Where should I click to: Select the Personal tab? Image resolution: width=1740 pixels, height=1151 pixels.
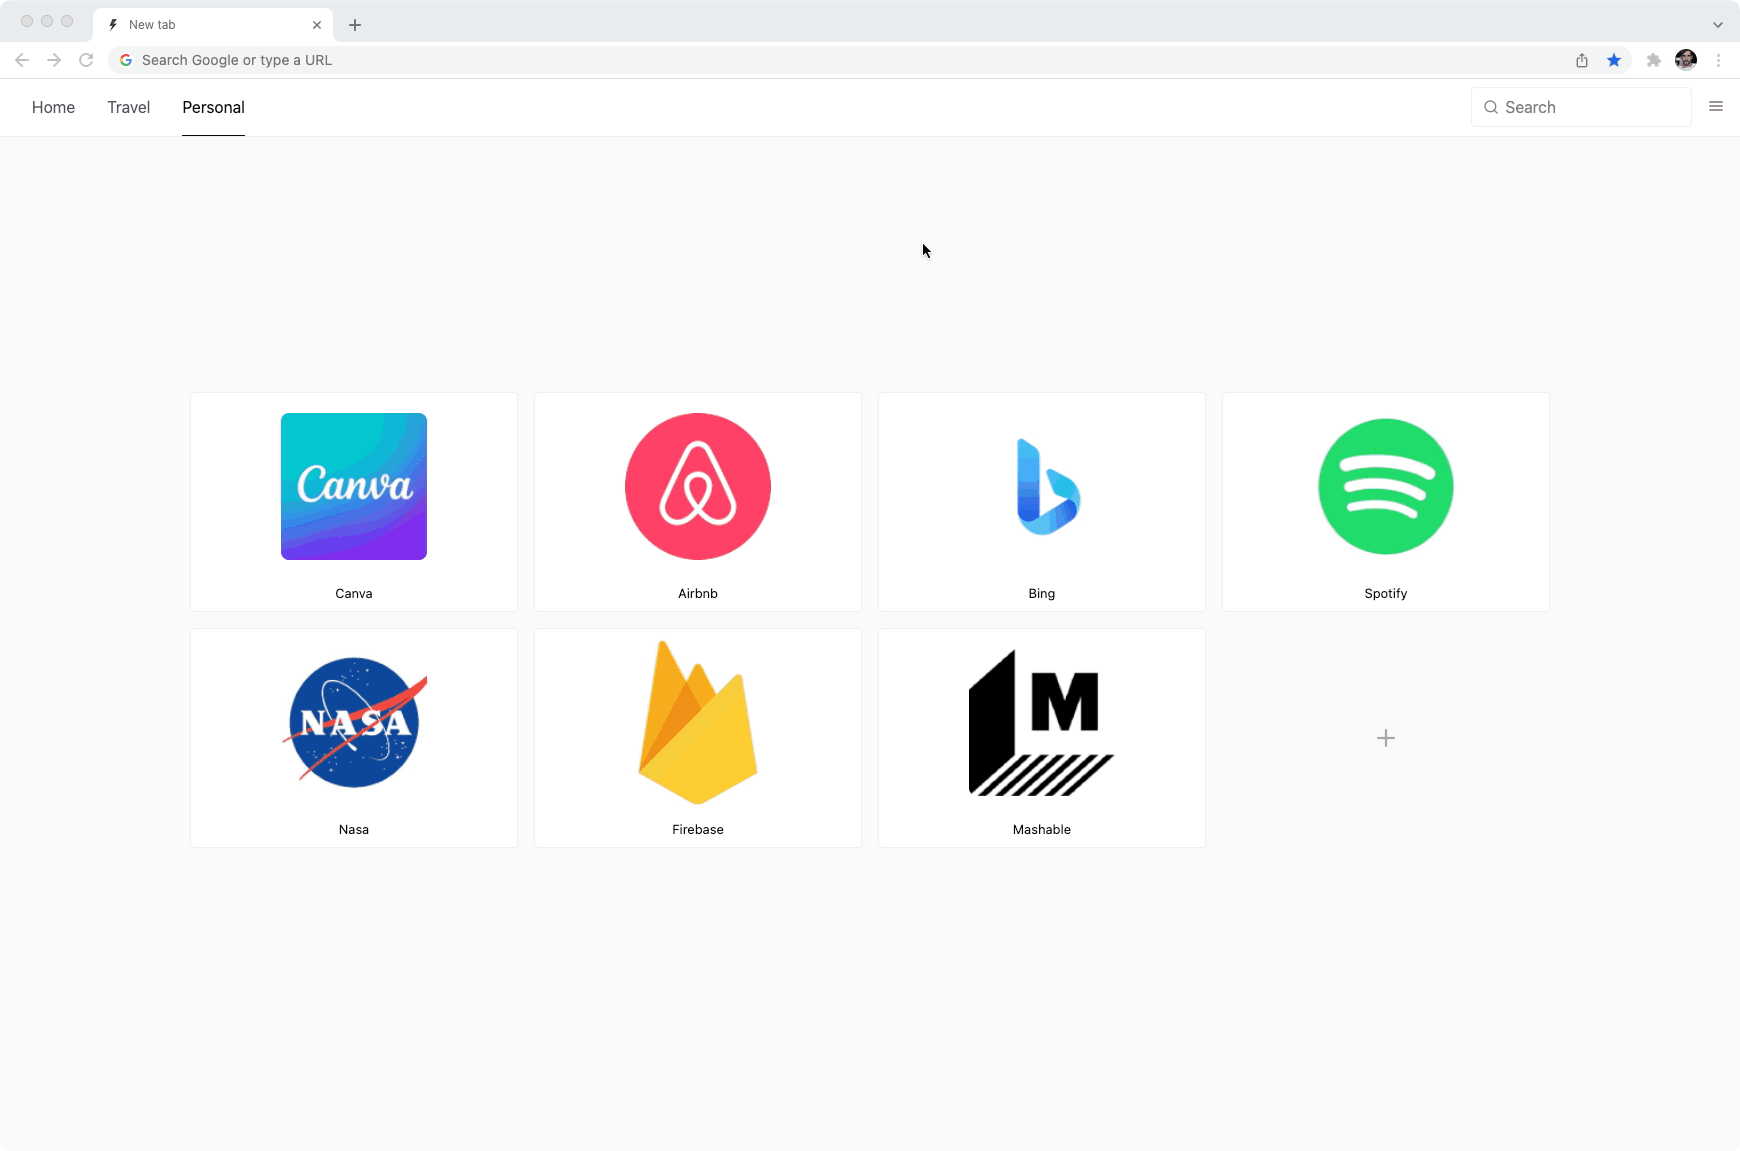(213, 107)
